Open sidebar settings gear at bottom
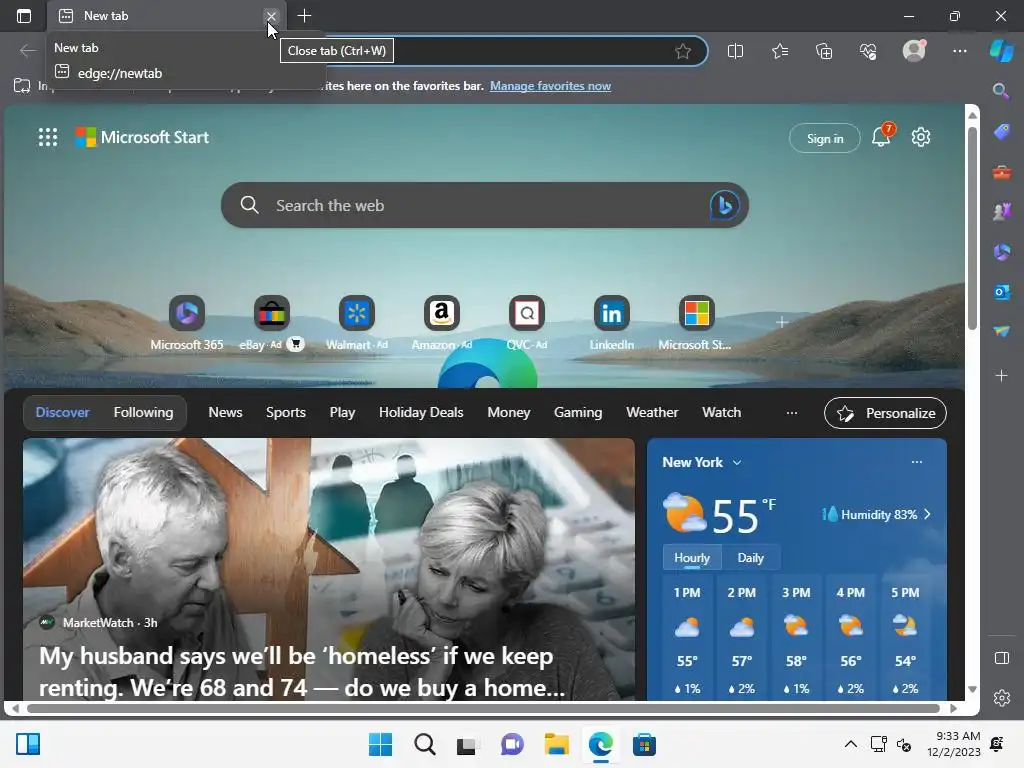The image size is (1024, 768). (1001, 697)
